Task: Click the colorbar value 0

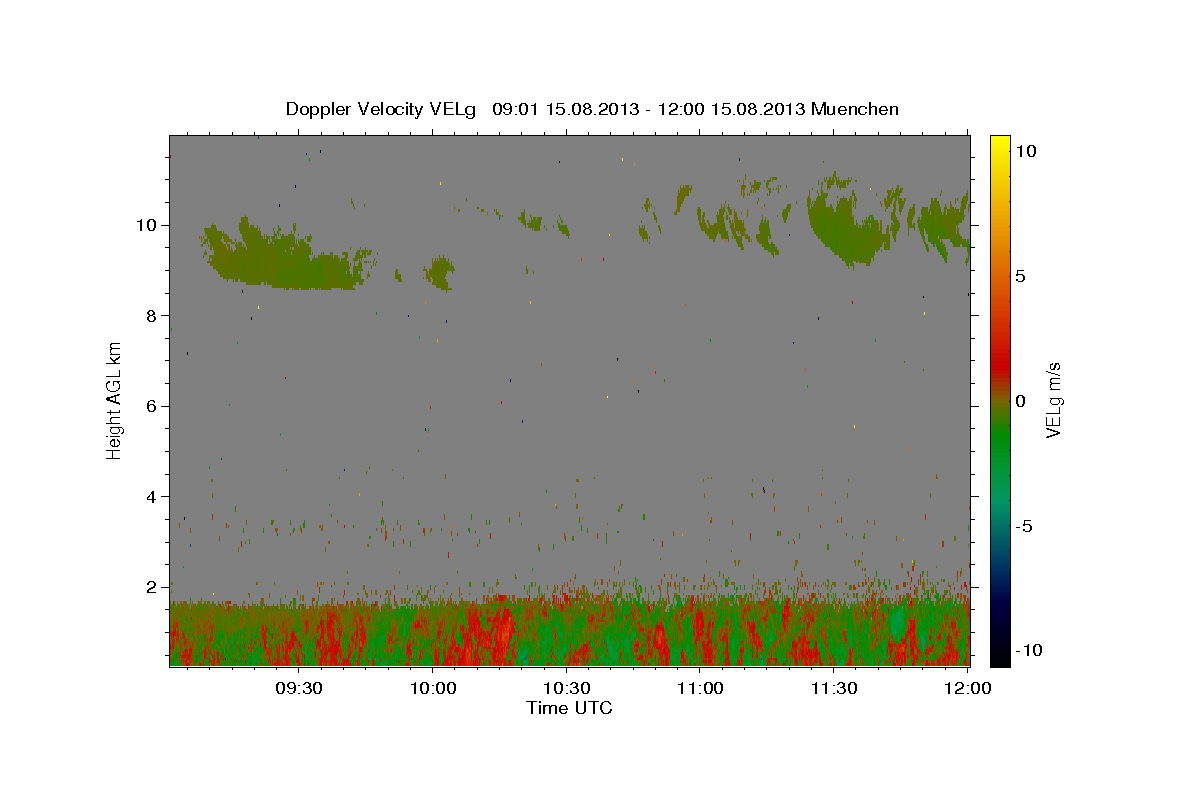Action: [x=1021, y=400]
